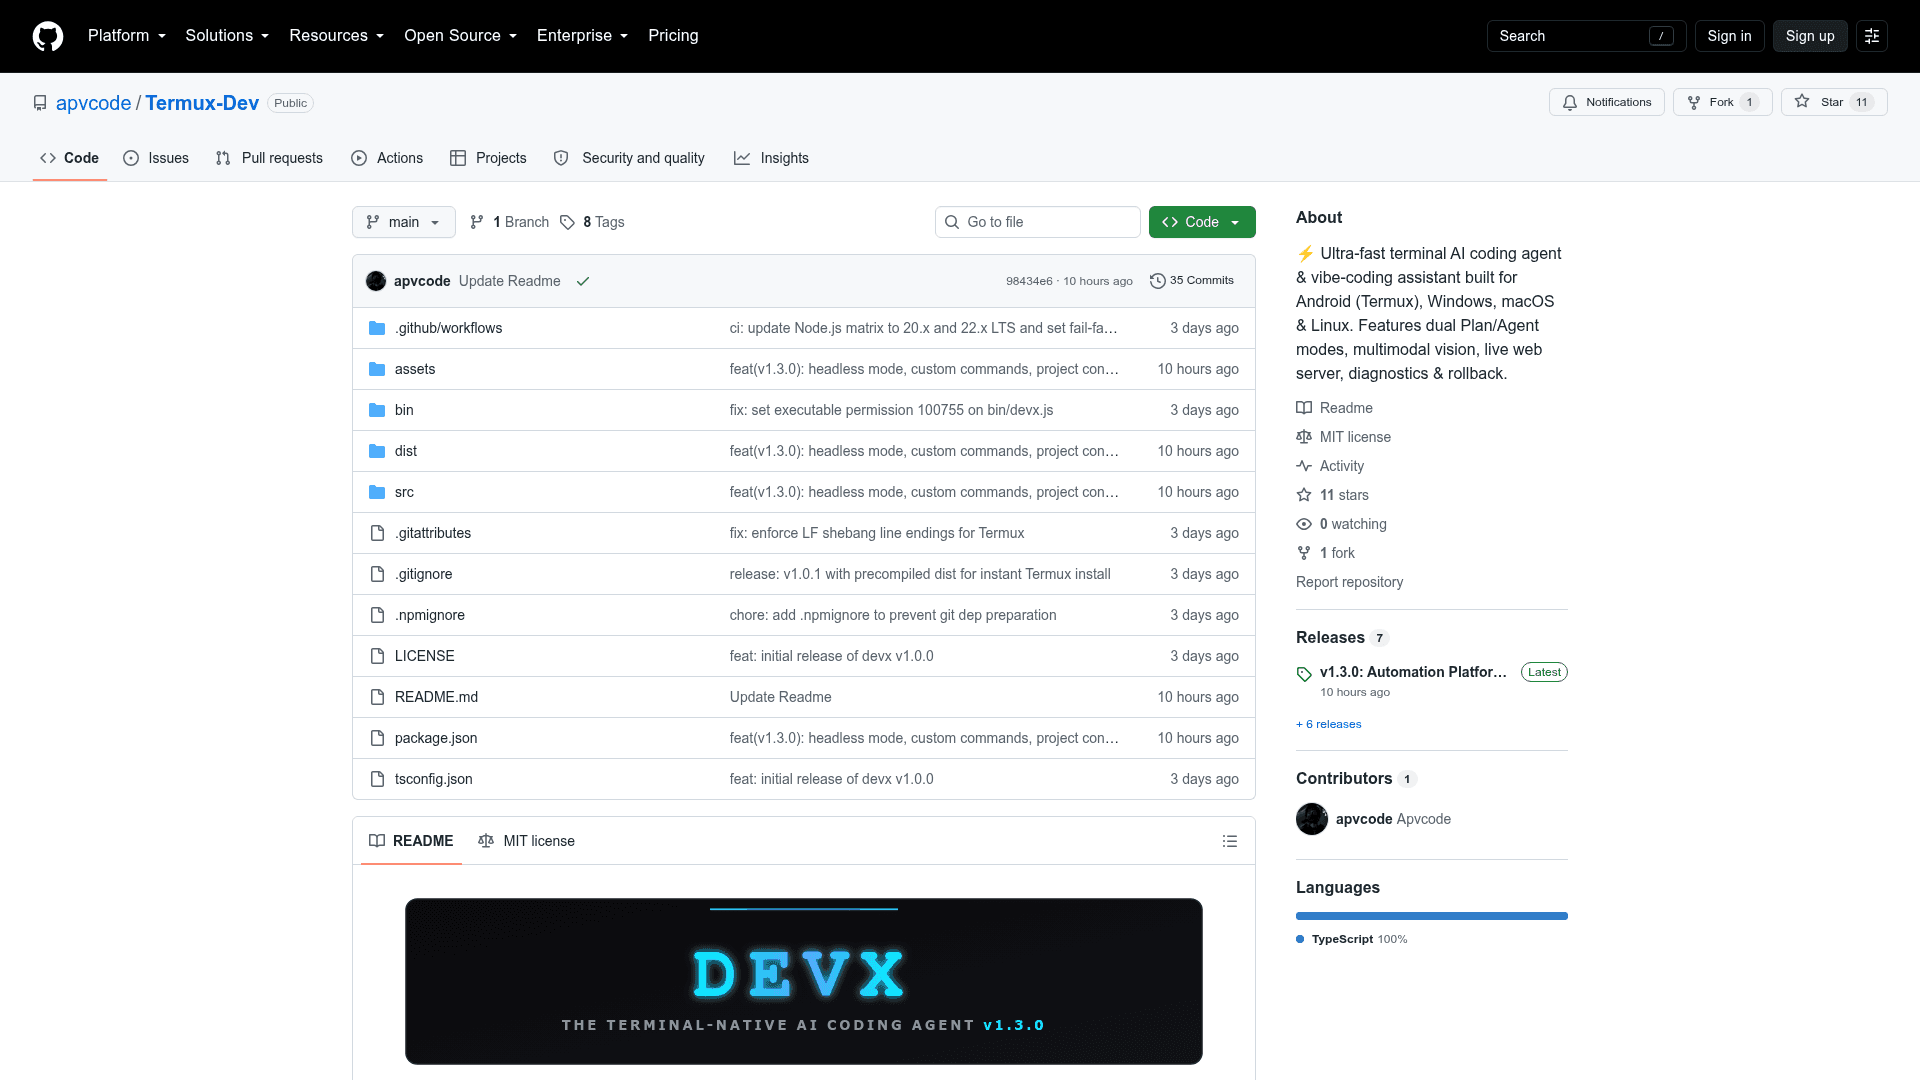Switch to the Code tab
Screen dimensions: 1920x1080
tap(70, 158)
